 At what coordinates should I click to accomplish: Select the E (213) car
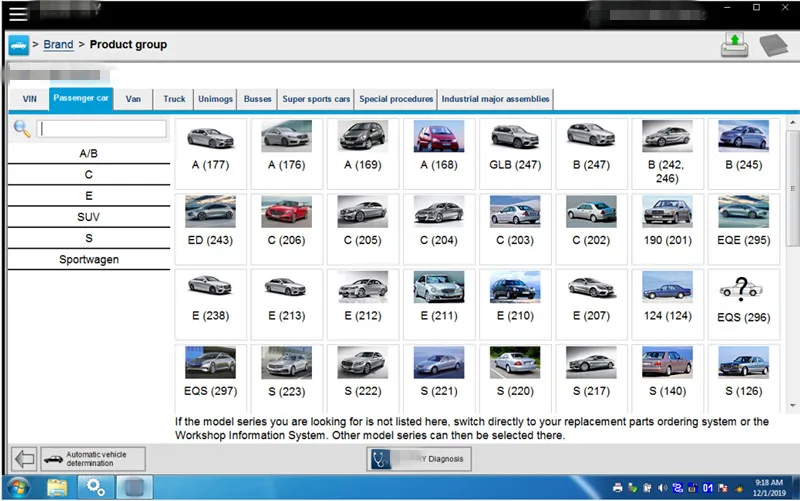point(287,305)
